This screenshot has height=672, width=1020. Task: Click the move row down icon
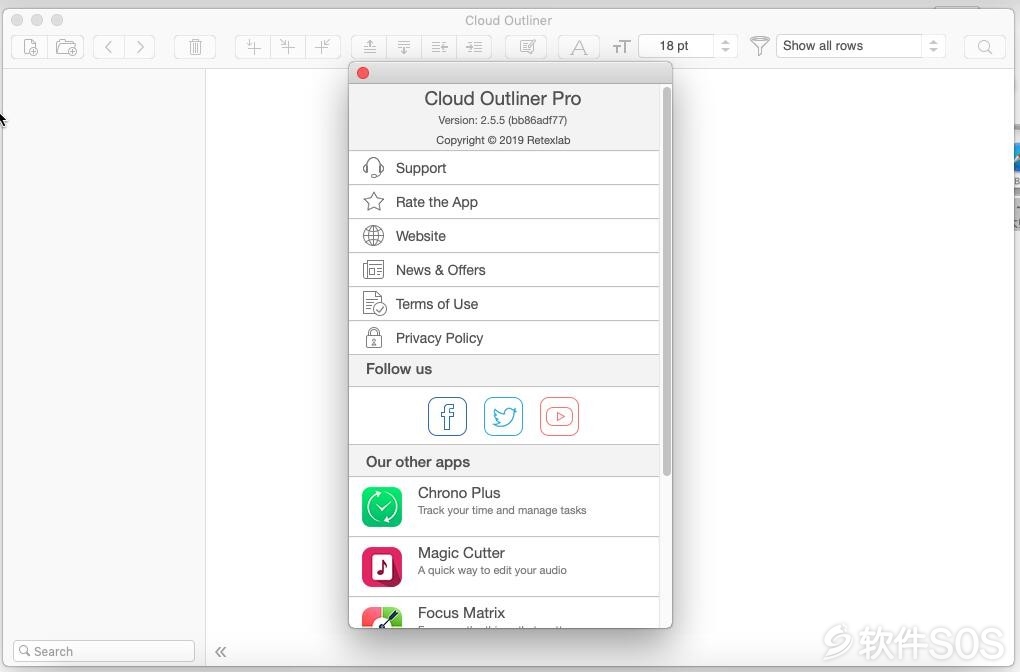tap(404, 47)
